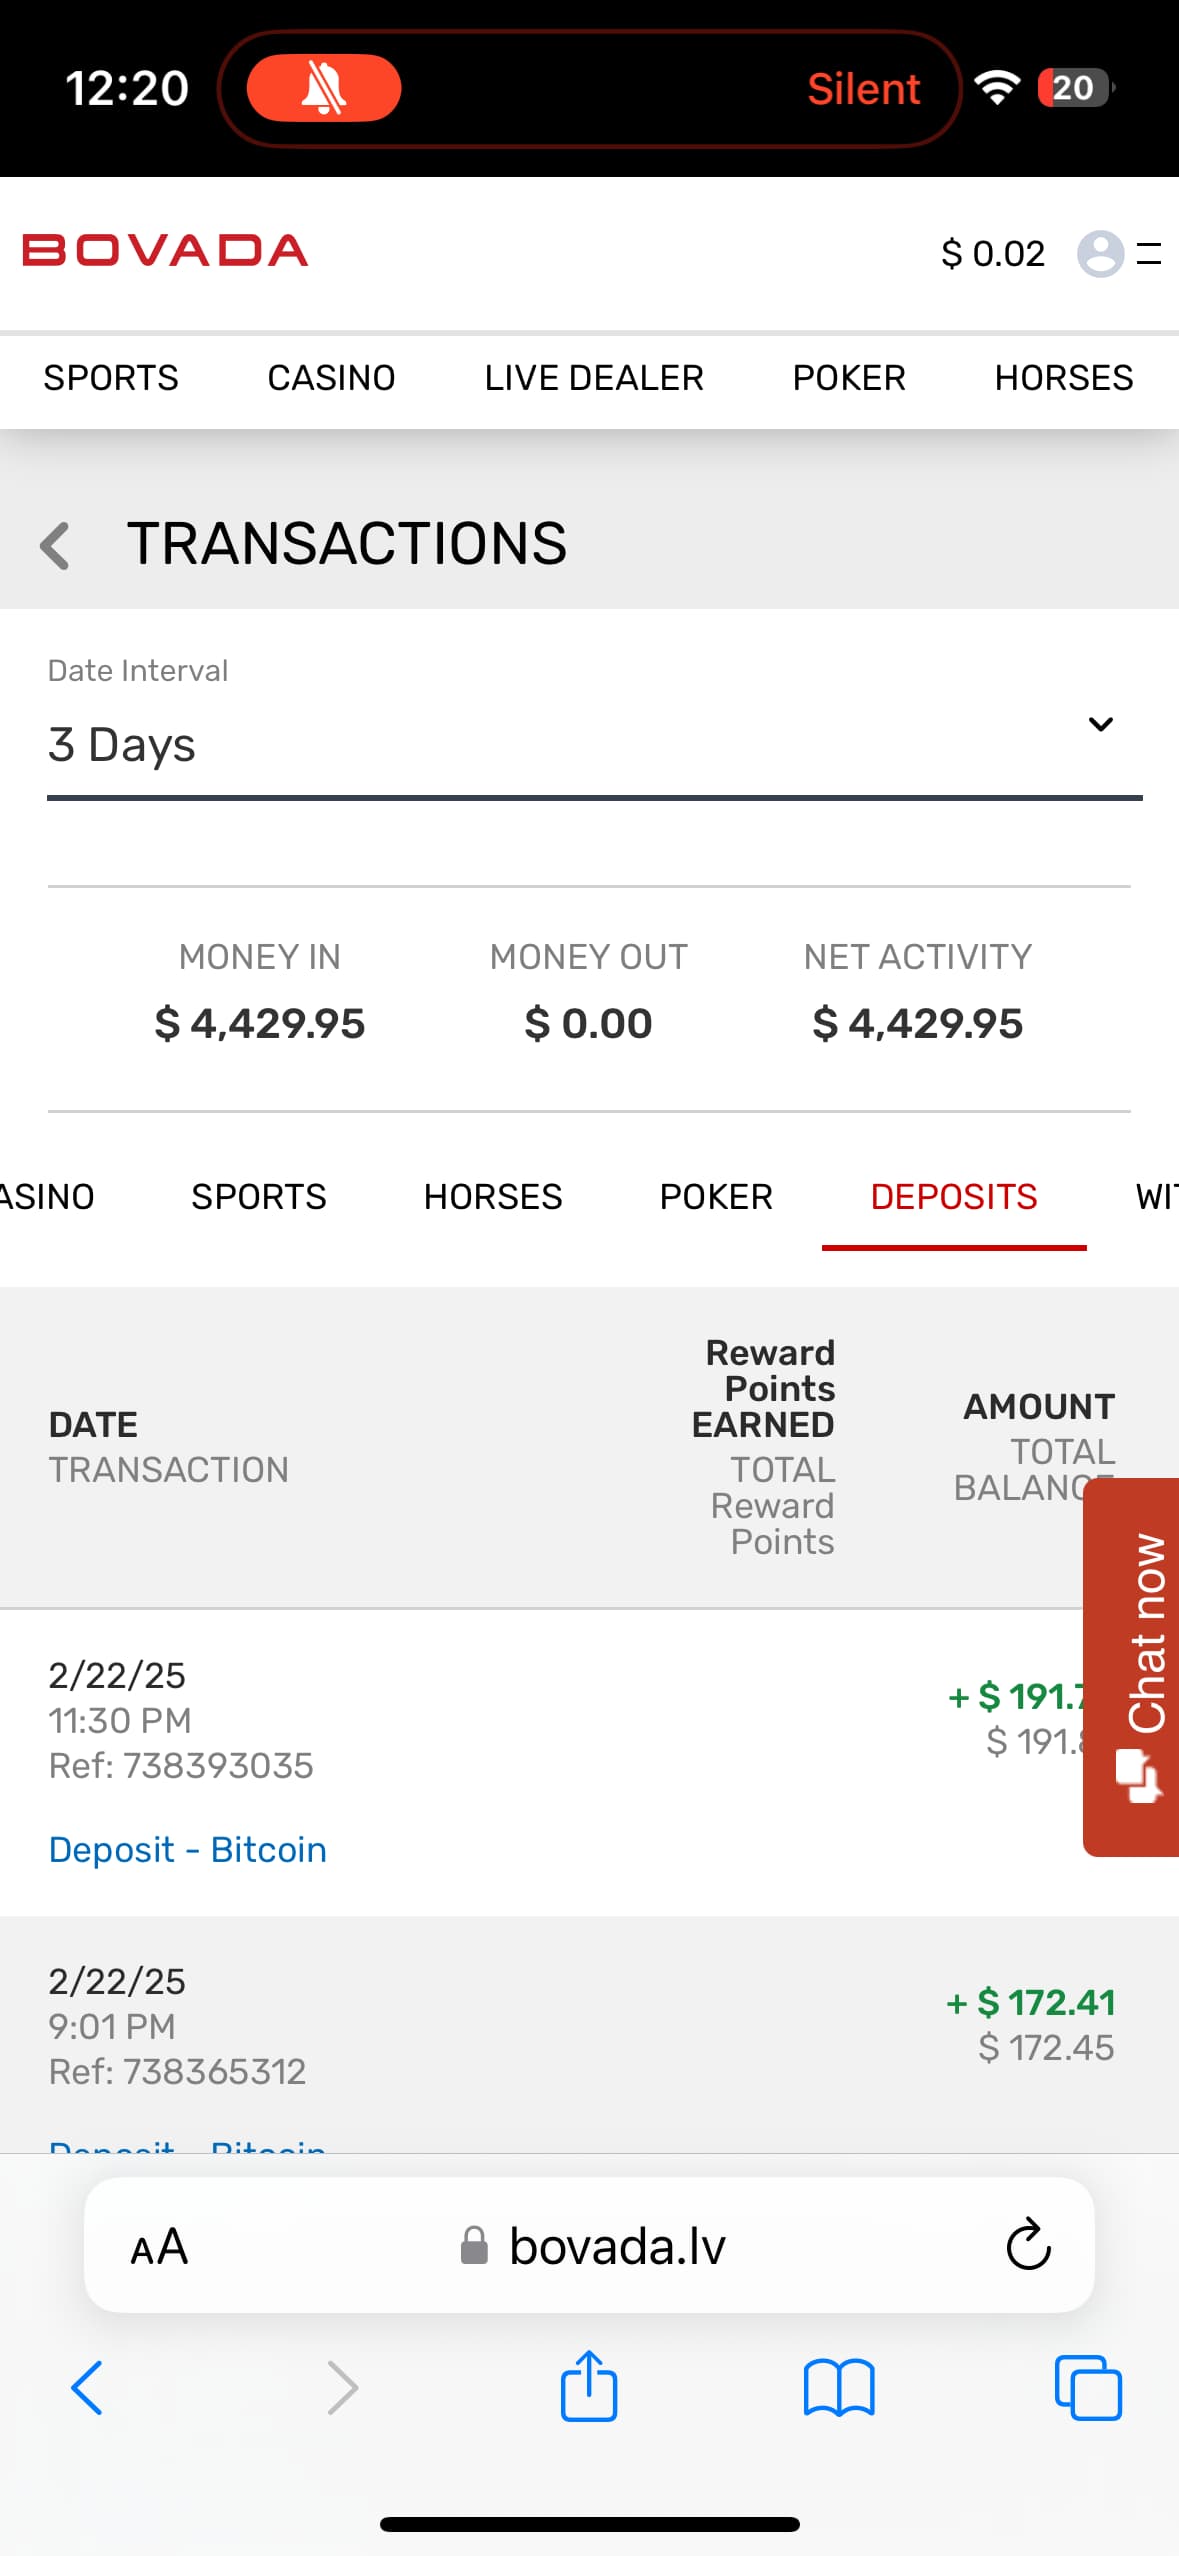
Task: Reload the page in Safari
Action: click(x=1027, y=2245)
